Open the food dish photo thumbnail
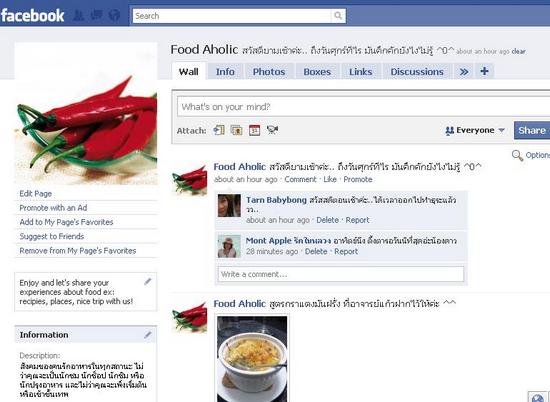 click(x=252, y=359)
